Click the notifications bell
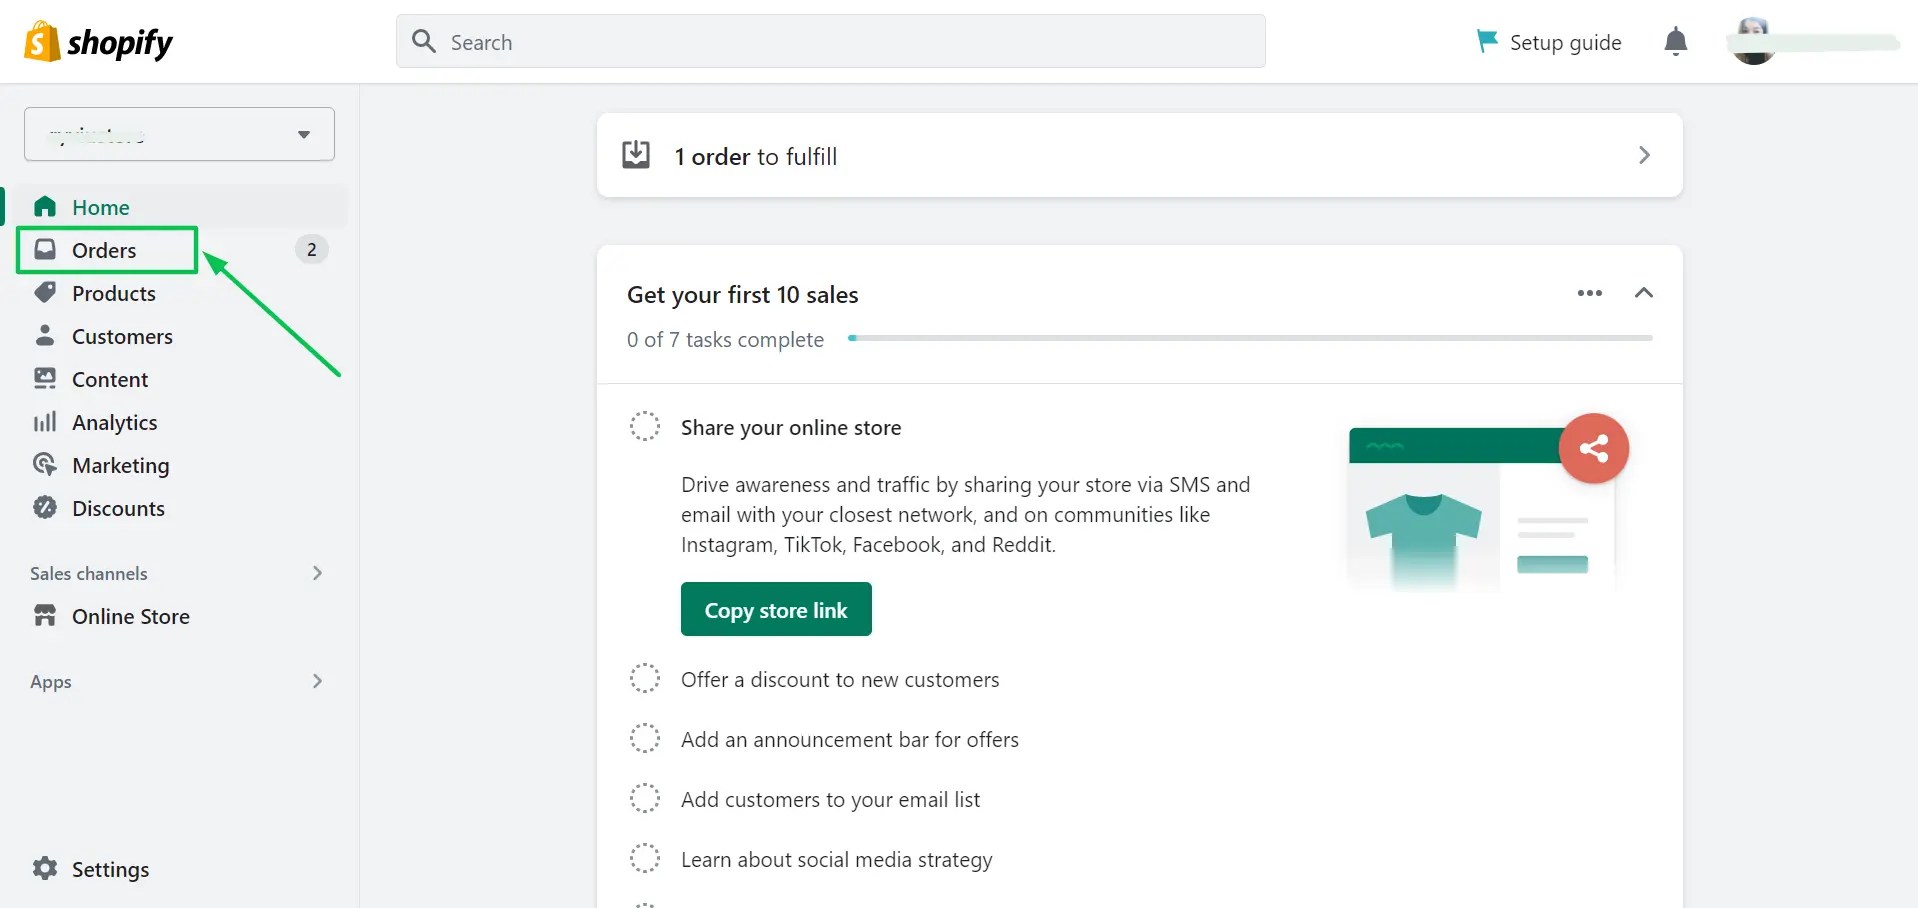This screenshot has height=908, width=1918. [1675, 41]
